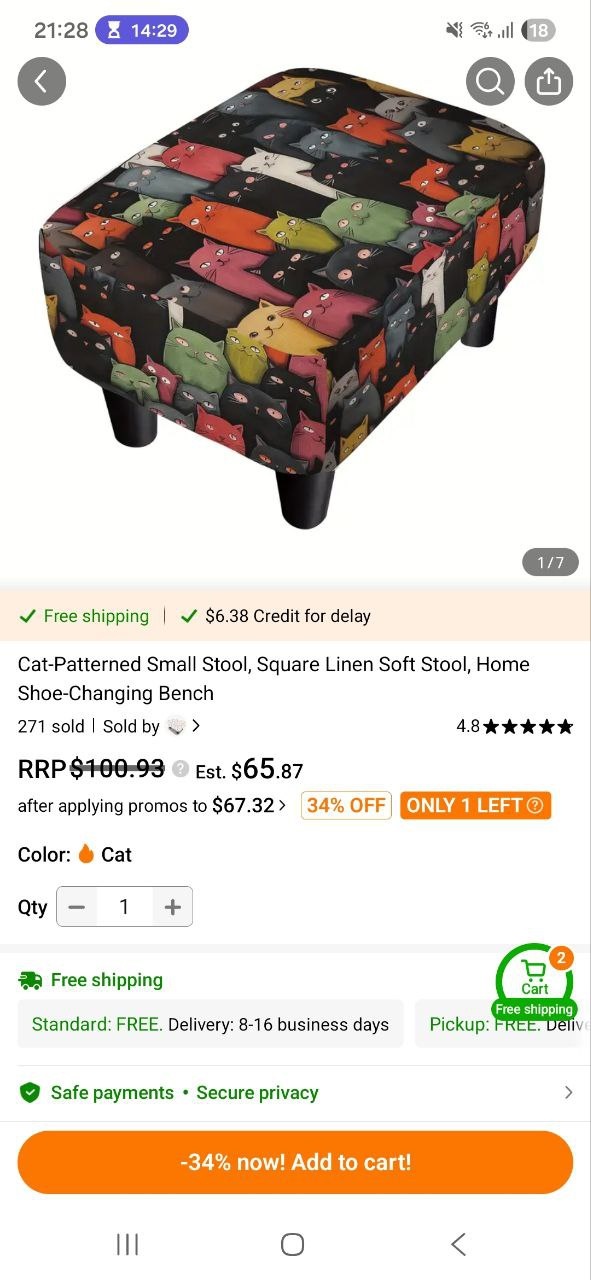Expand promo price $67.32 chevron
The width and height of the screenshot is (591, 1280).
(283, 805)
